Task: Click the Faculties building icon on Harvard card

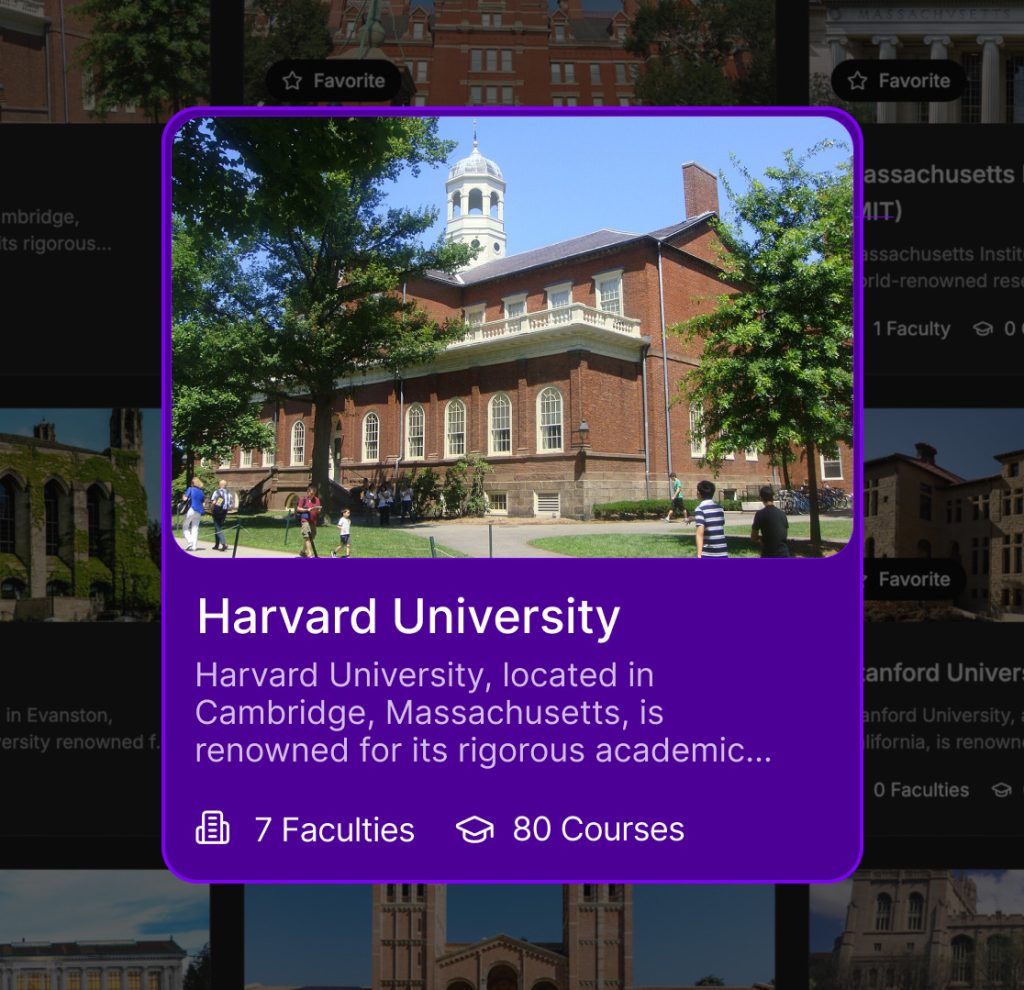Action: 213,828
